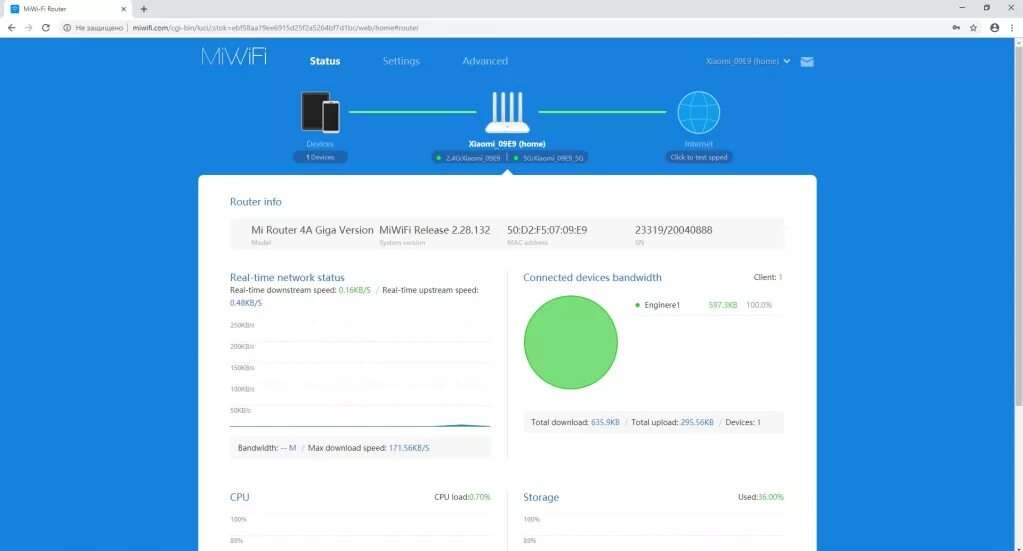Screen dimensions: 1023x551
Task: Close the MiWi-Fi Router tab
Action: pyautogui.click(x=123, y=9)
